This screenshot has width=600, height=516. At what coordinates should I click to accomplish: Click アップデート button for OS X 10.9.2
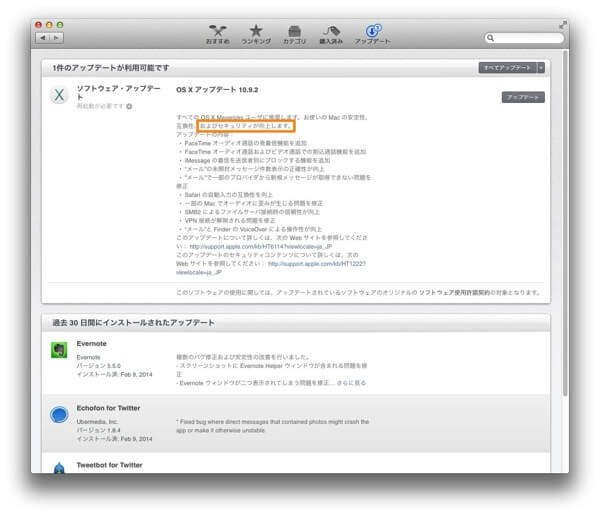[523, 97]
